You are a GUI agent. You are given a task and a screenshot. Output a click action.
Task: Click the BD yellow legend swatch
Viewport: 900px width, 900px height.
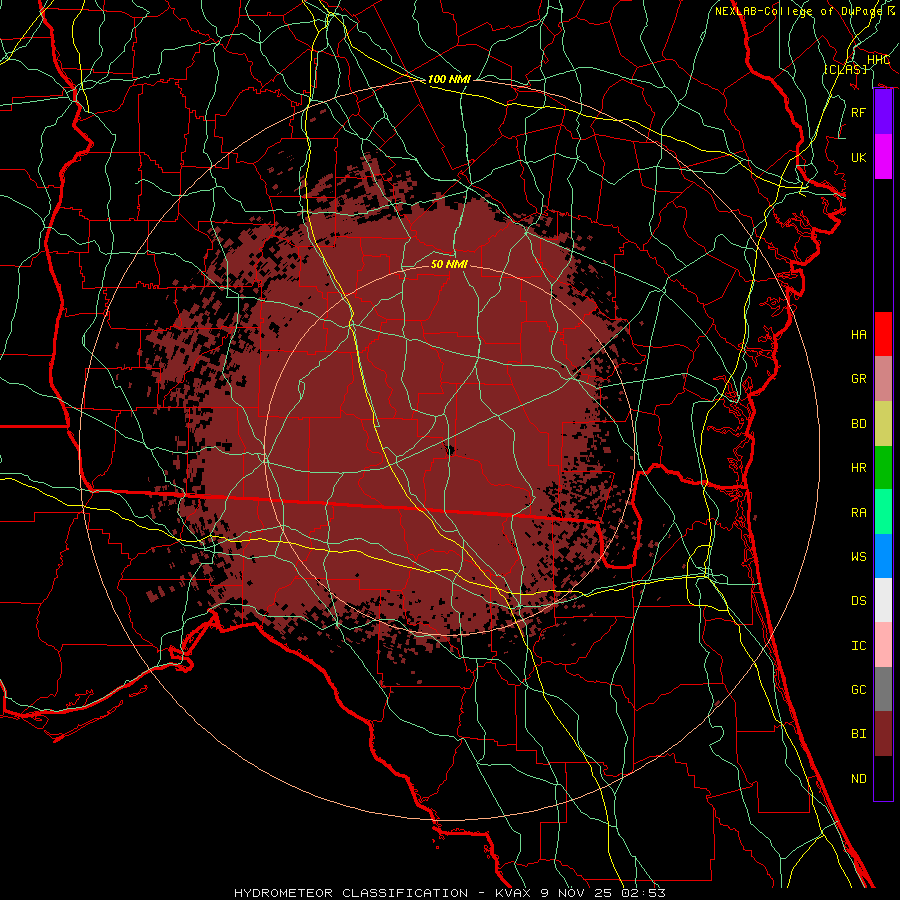(883, 424)
